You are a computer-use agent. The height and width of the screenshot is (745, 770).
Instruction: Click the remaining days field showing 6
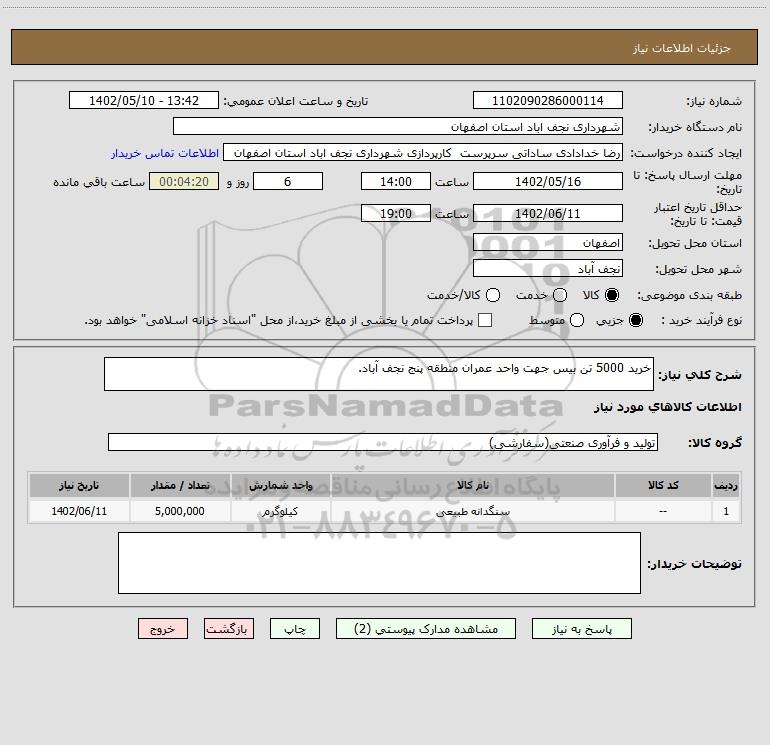click(288, 181)
